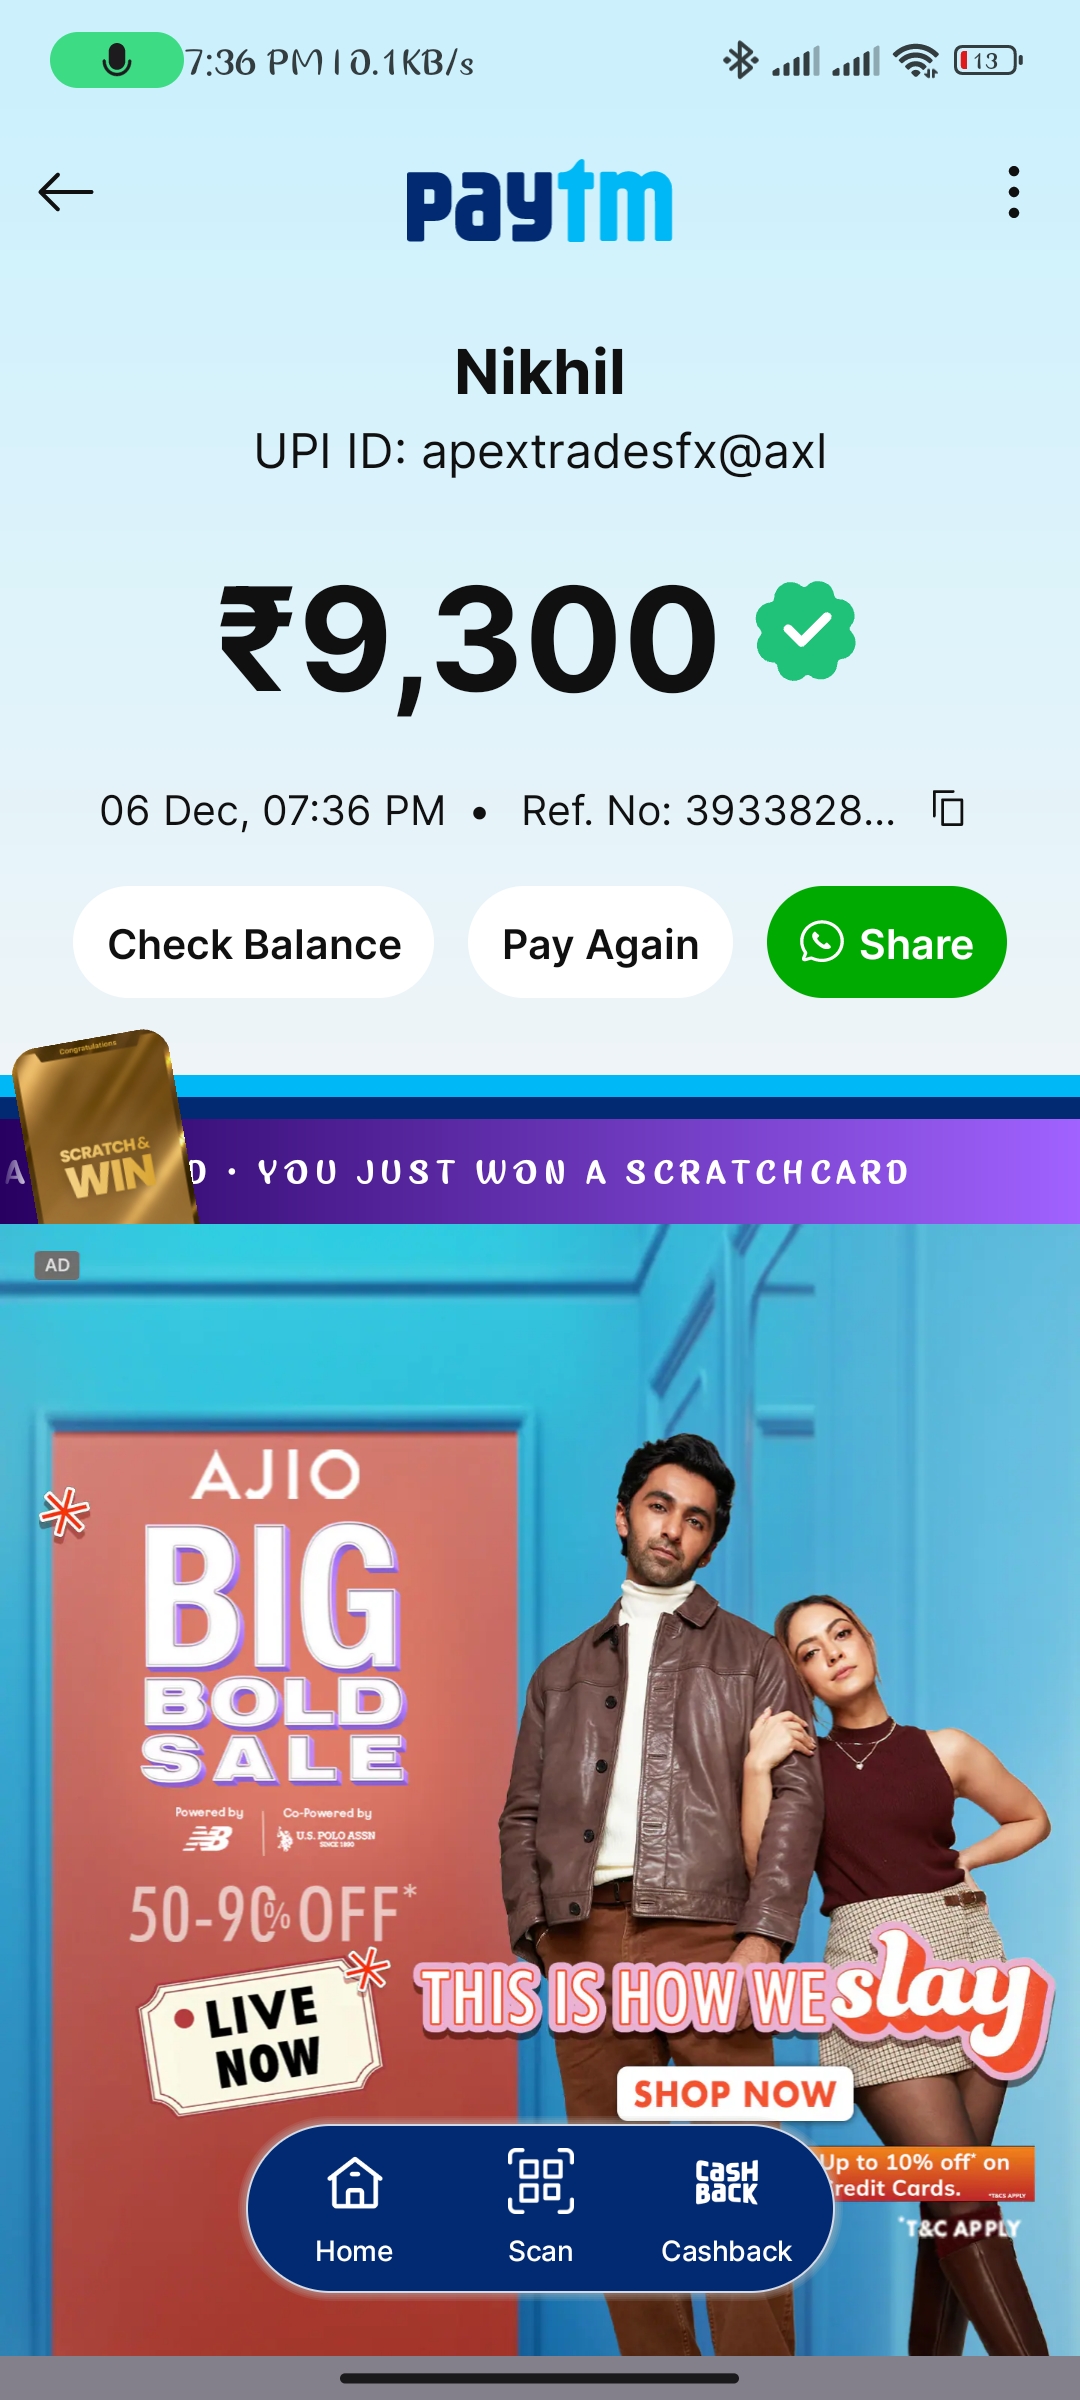The image size is (1080, 2400).
Task: Go to Home in bottom navigation
Action: point(354,2208)
